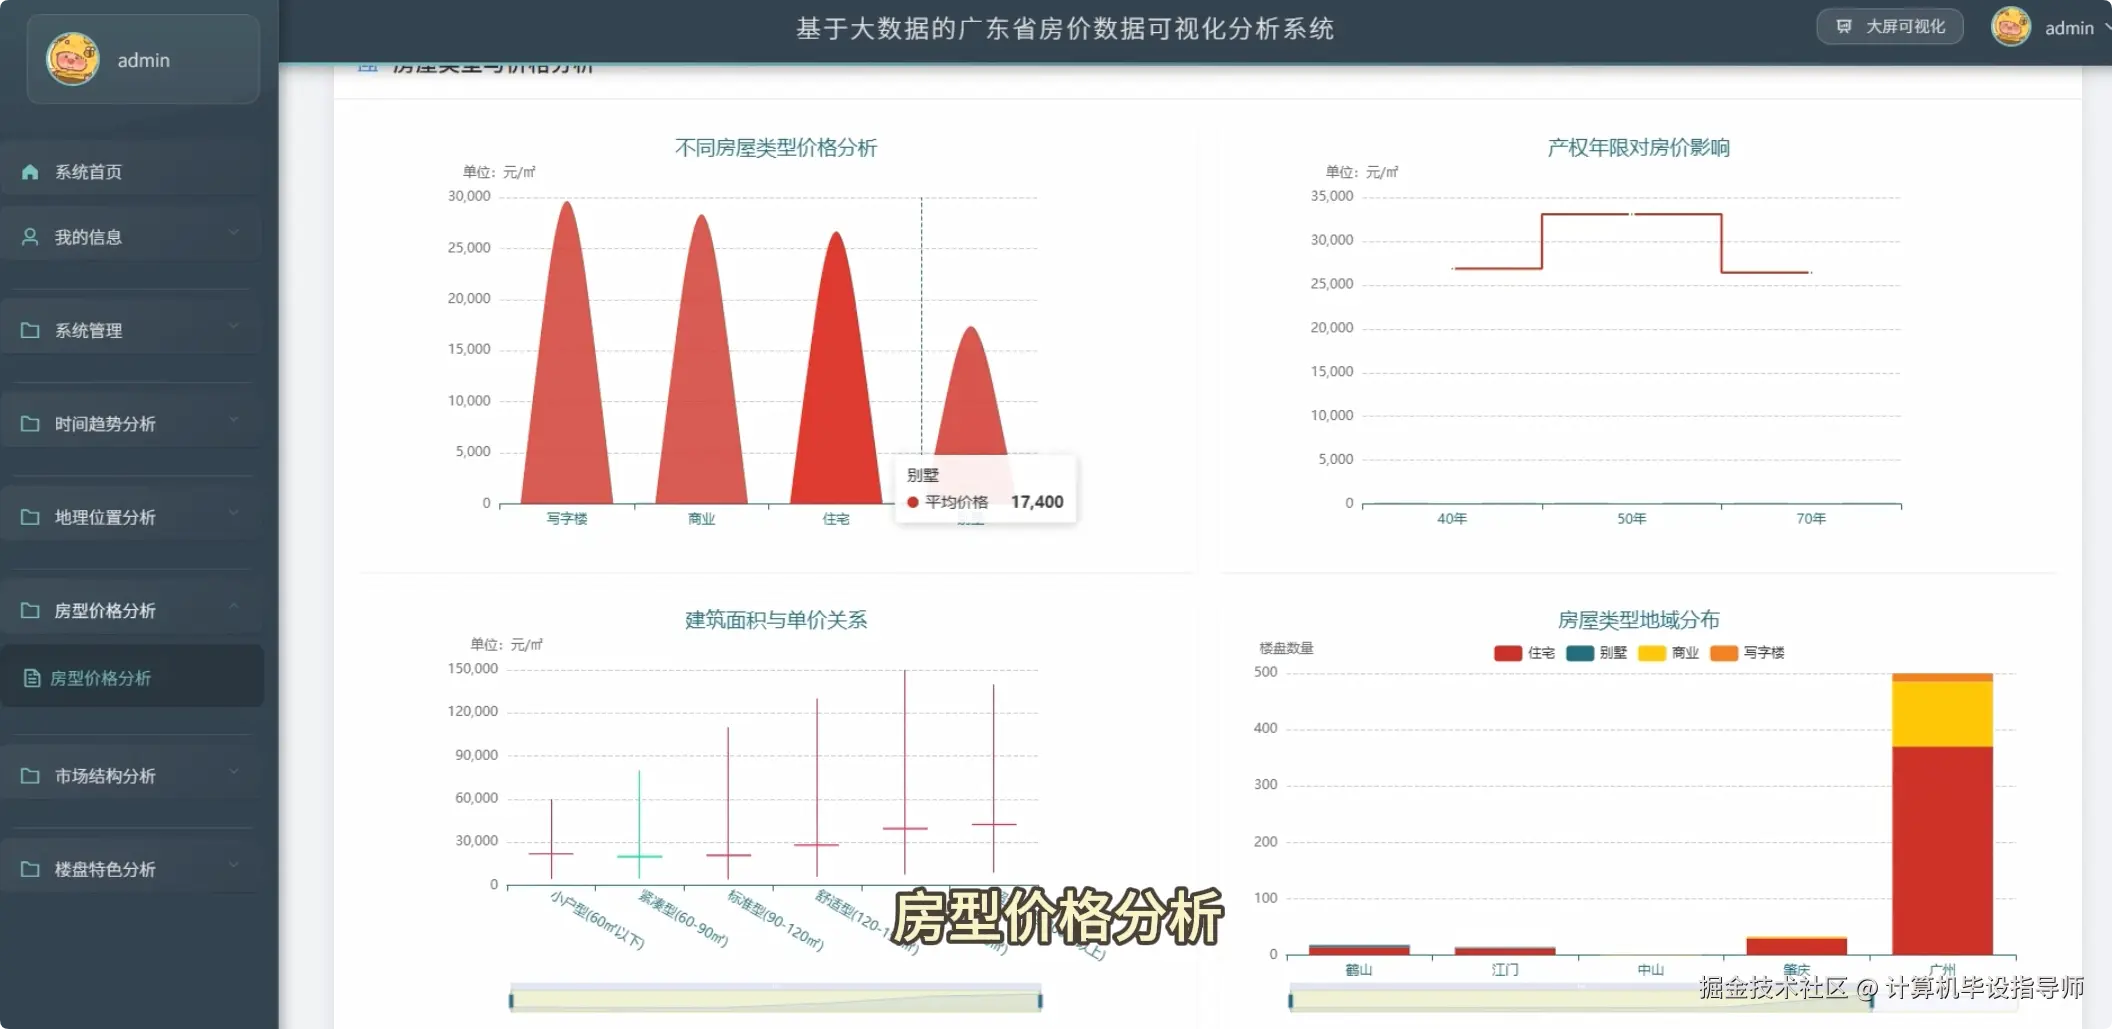Click the 肇庆 bar in distribution chart
2112x1029 pixels.
(1796, 946)
